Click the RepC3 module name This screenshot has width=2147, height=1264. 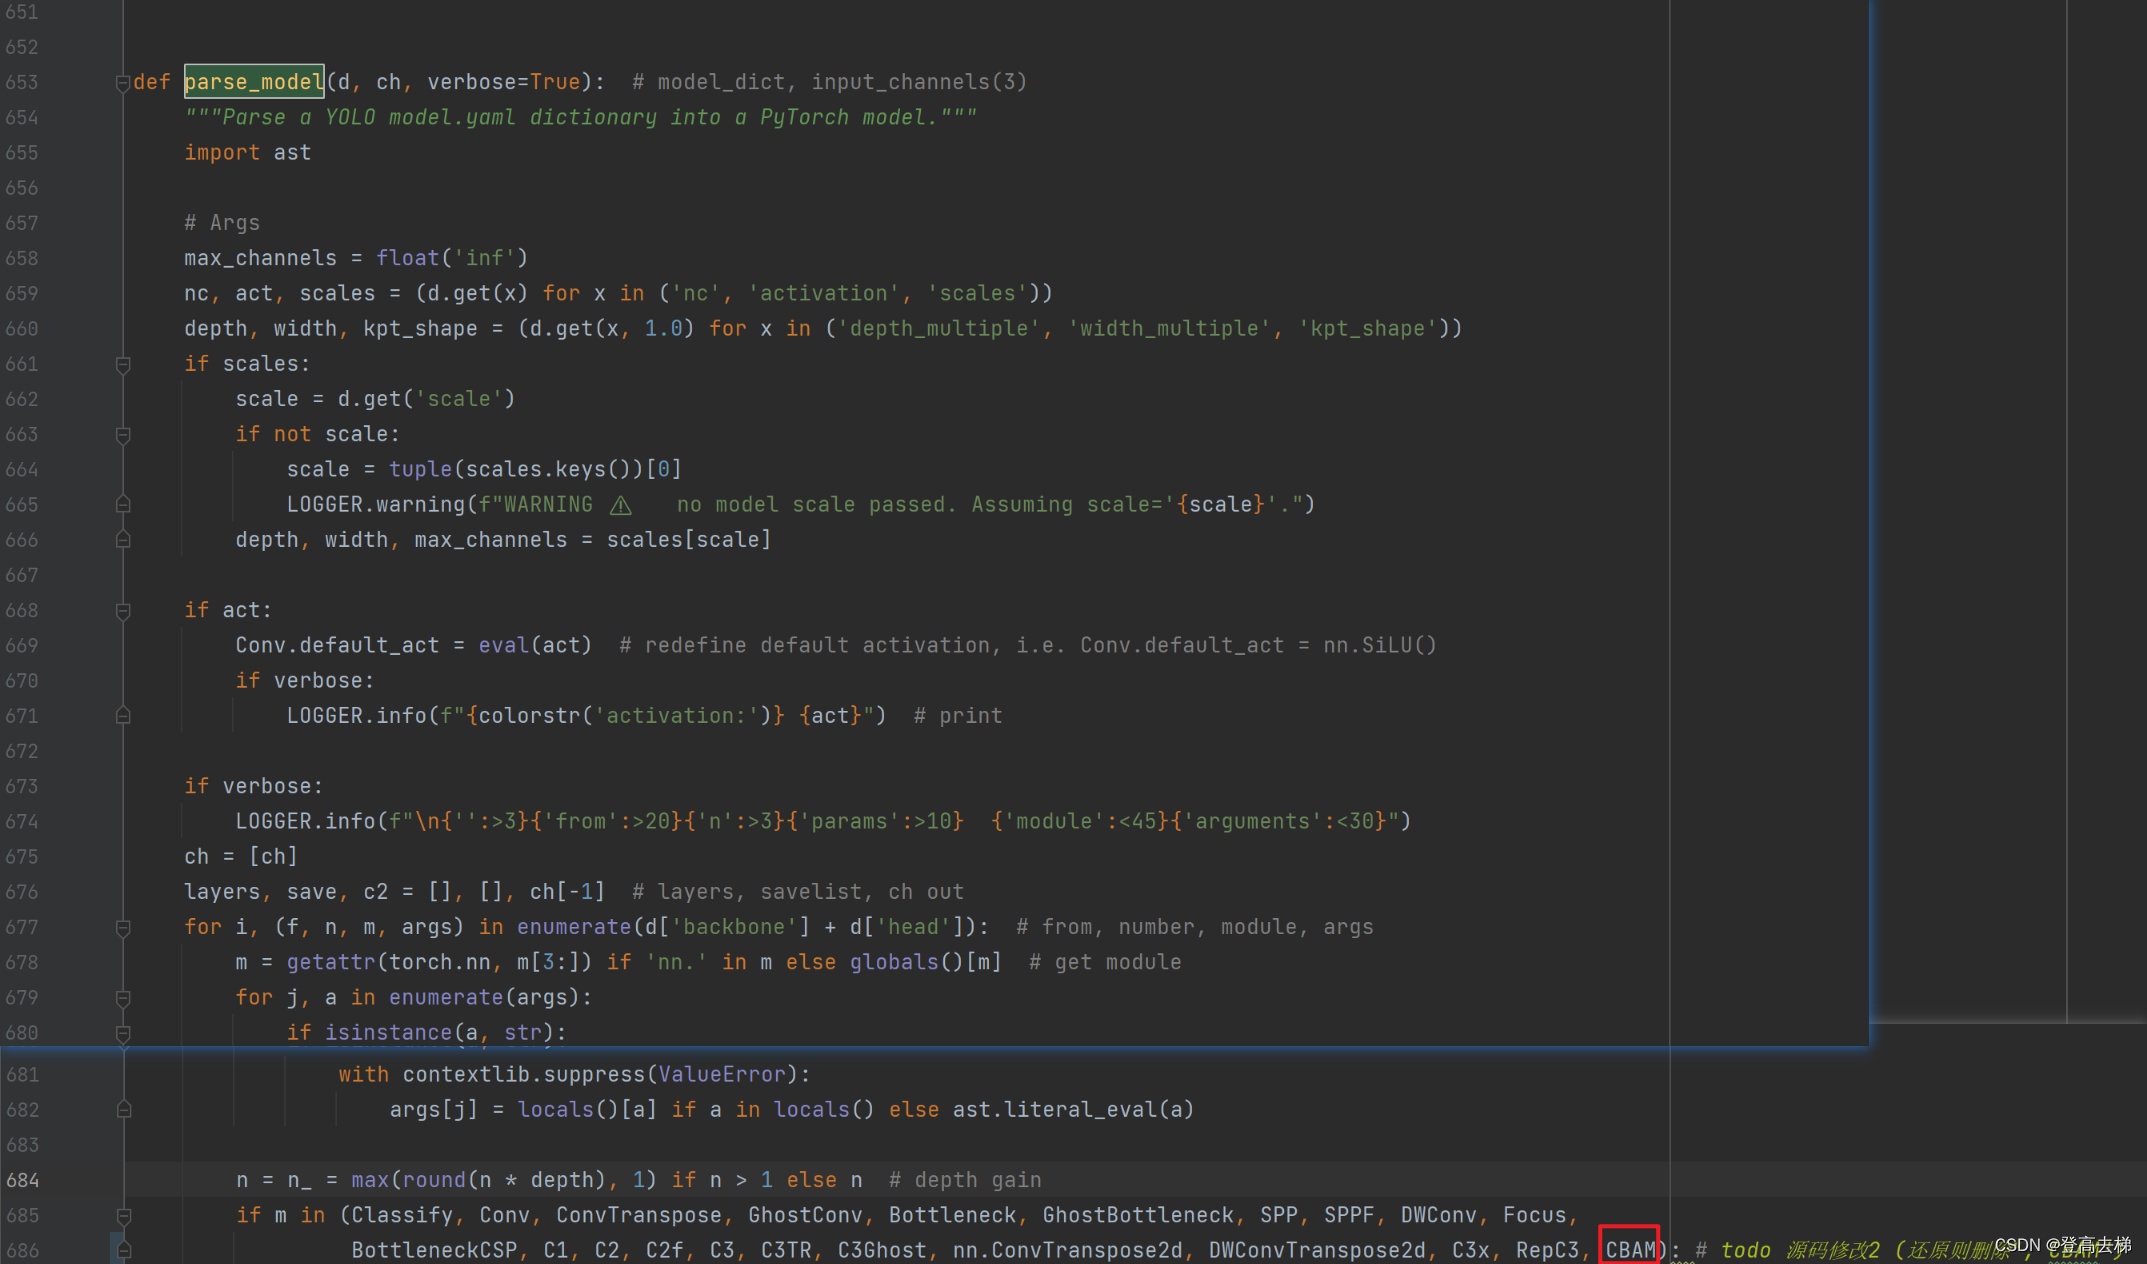point(1547,1251)
